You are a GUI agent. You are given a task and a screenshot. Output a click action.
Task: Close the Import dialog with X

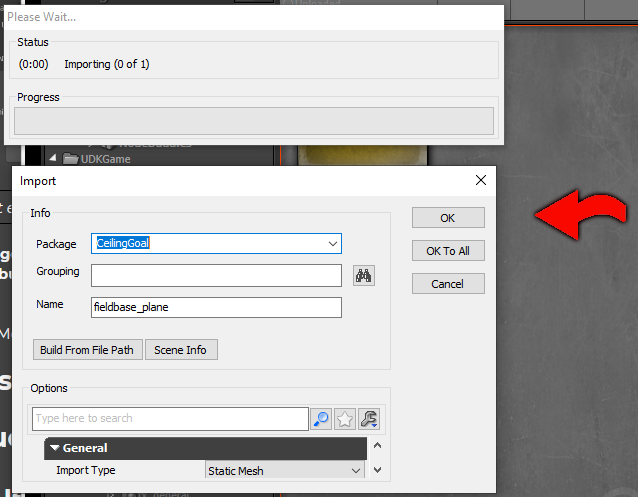point(481,180)
